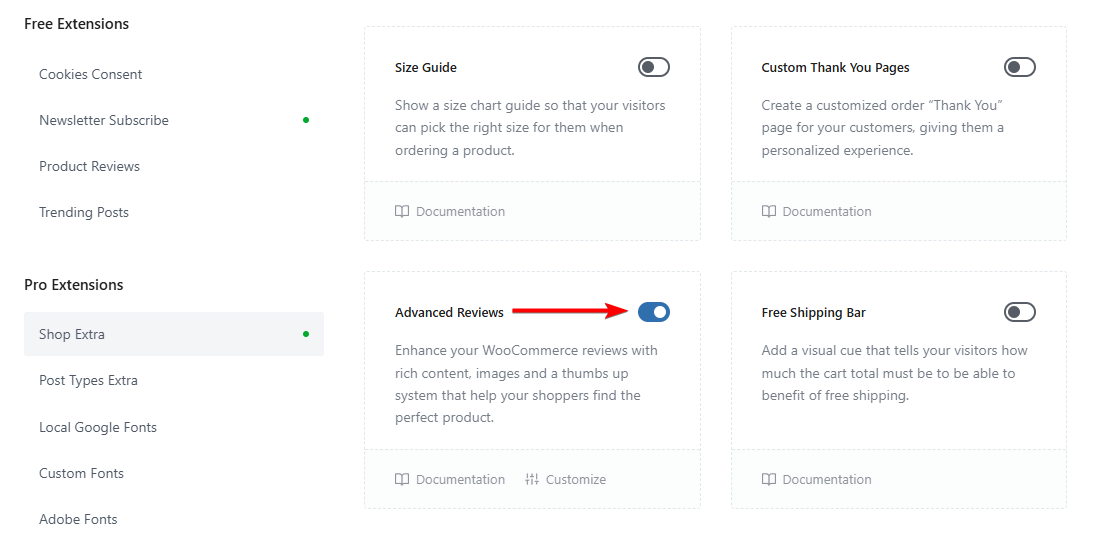Viewport: 1095px width, 535px height.
Task: Select Shop Extra under Pro Extensions
Action: tap(72, 334)
